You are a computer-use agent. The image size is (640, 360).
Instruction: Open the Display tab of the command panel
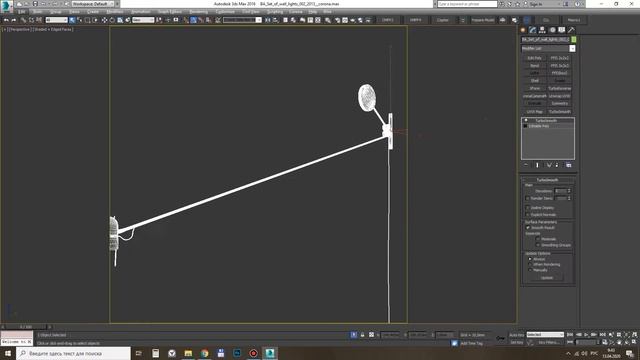click(562, 30)
